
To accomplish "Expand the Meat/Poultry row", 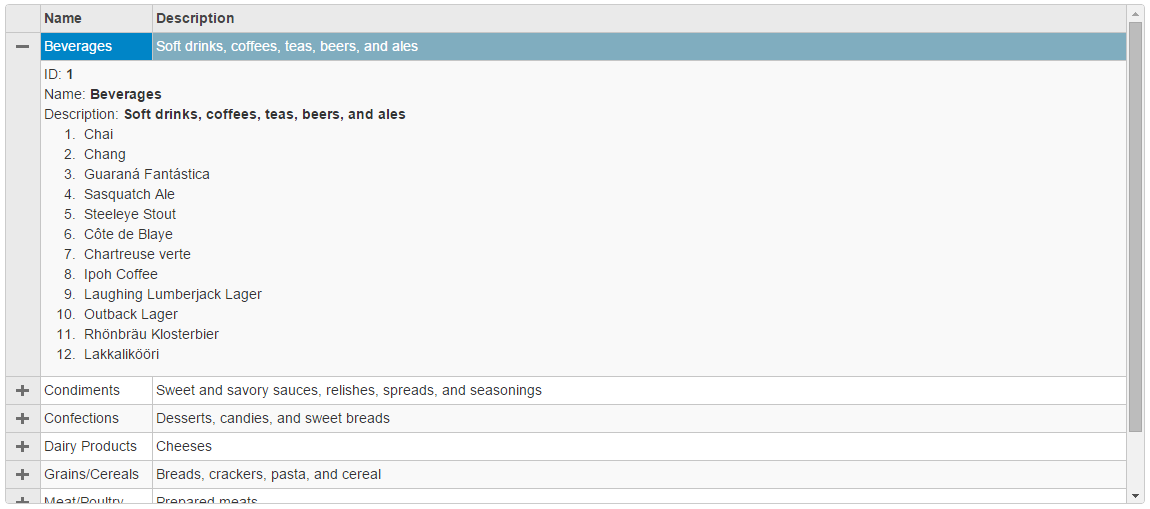I will 23,499.
